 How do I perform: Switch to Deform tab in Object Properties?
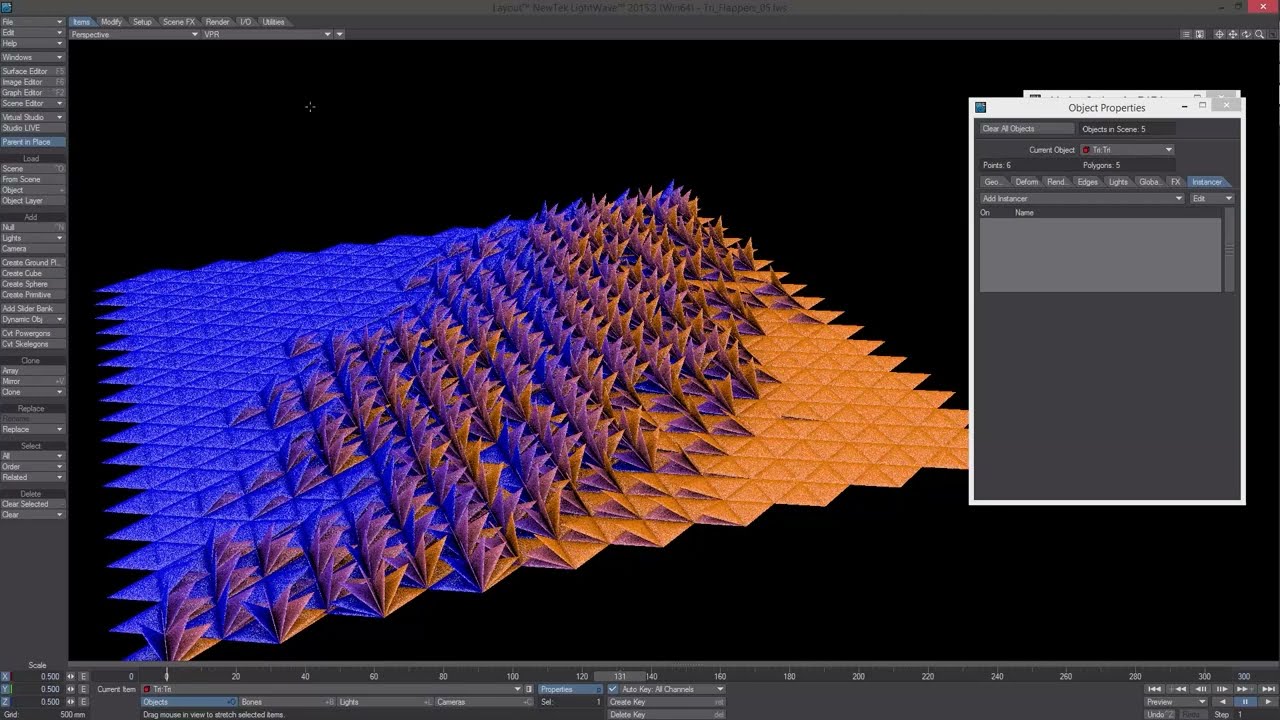1027,182
